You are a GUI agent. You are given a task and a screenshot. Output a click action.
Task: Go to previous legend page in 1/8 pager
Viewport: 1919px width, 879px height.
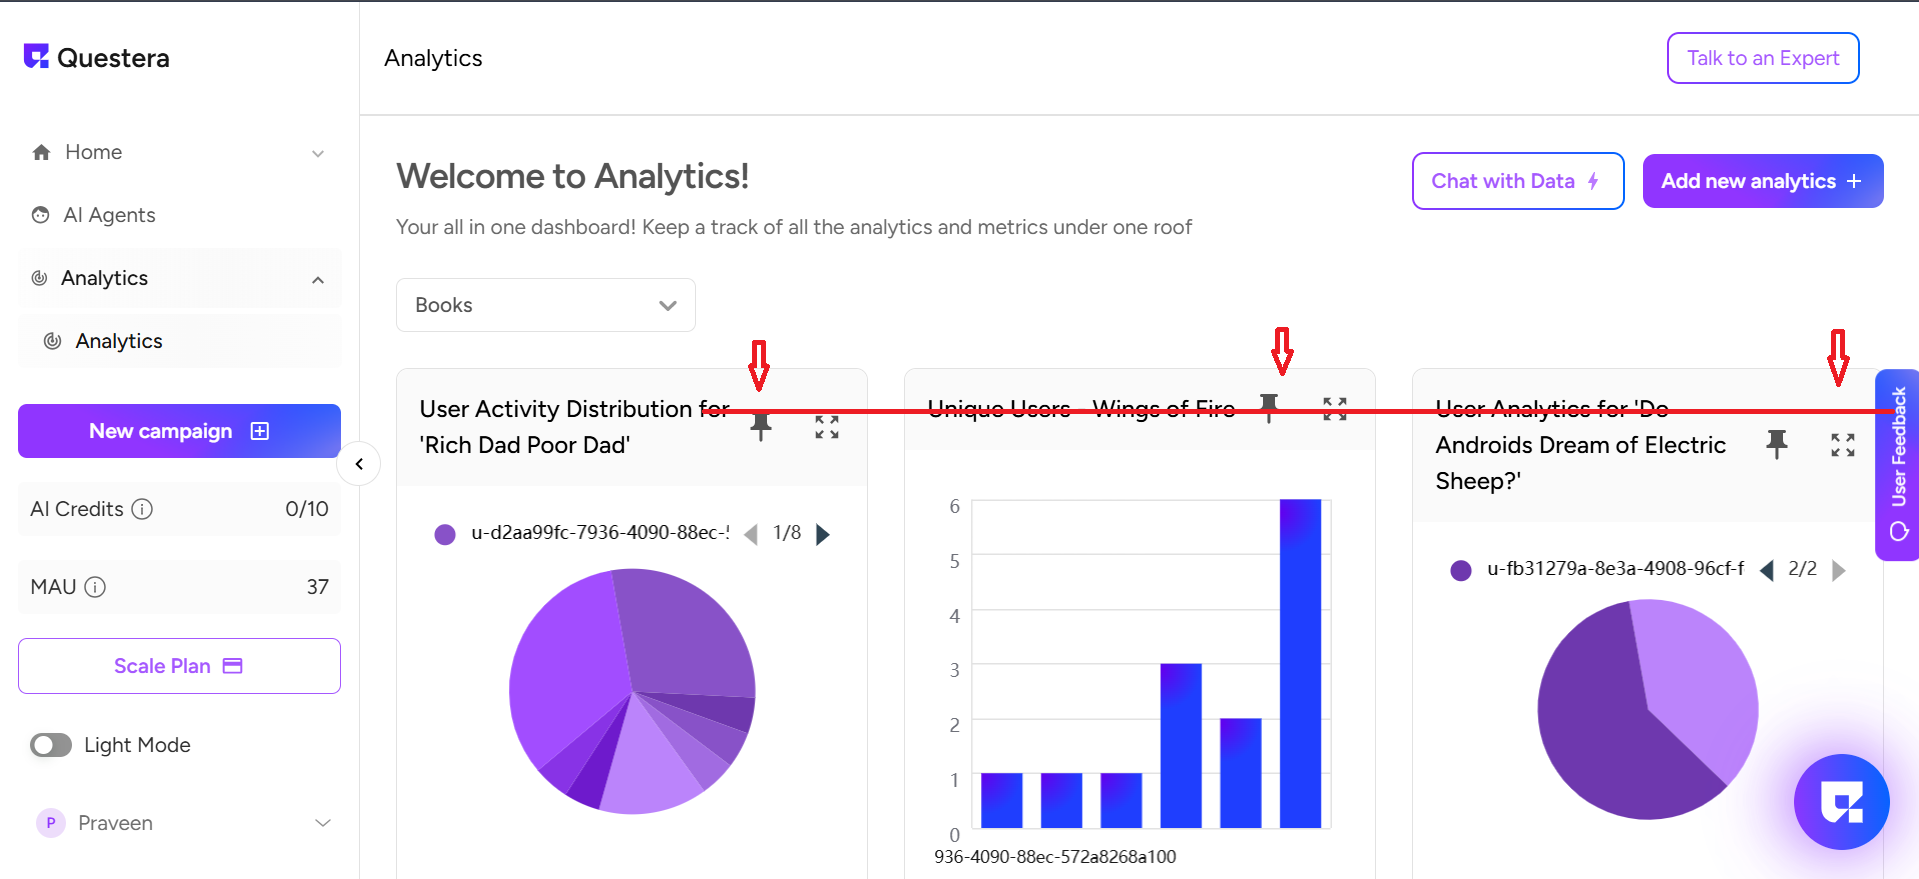coord(751,534)
